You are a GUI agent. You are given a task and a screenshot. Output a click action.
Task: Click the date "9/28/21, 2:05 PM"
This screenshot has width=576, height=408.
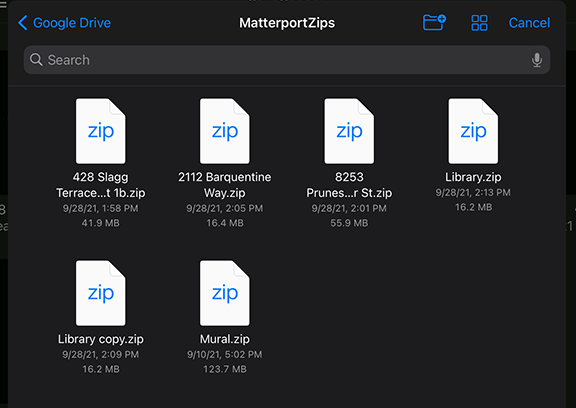(225, 208)
